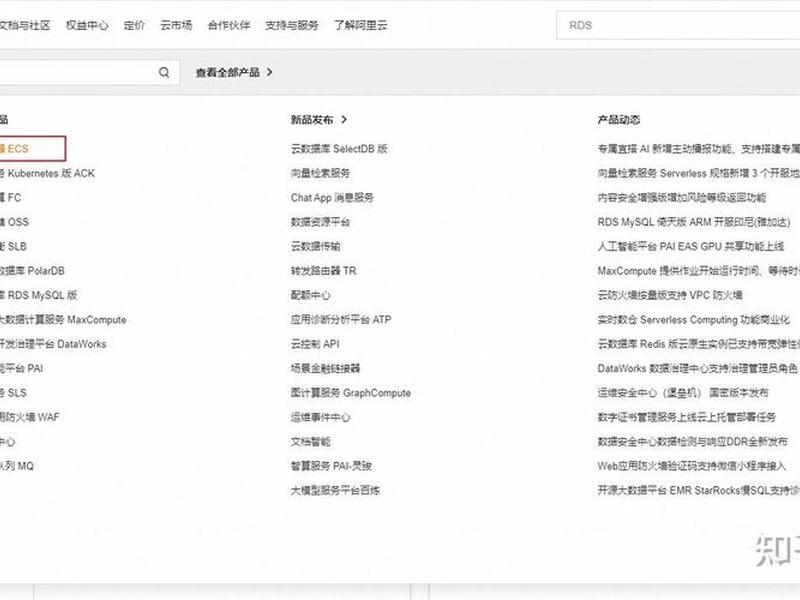Open 运维事件中心 link

(320, 417)
